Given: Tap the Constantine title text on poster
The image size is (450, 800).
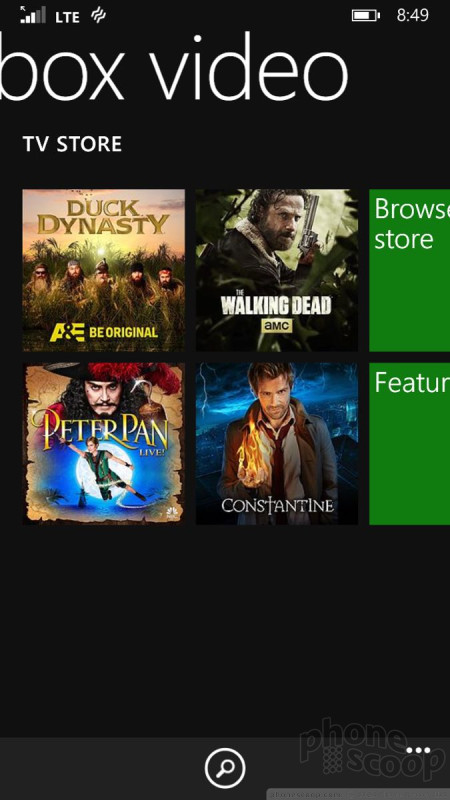Looking at the screenshot, I should [278, 505].
